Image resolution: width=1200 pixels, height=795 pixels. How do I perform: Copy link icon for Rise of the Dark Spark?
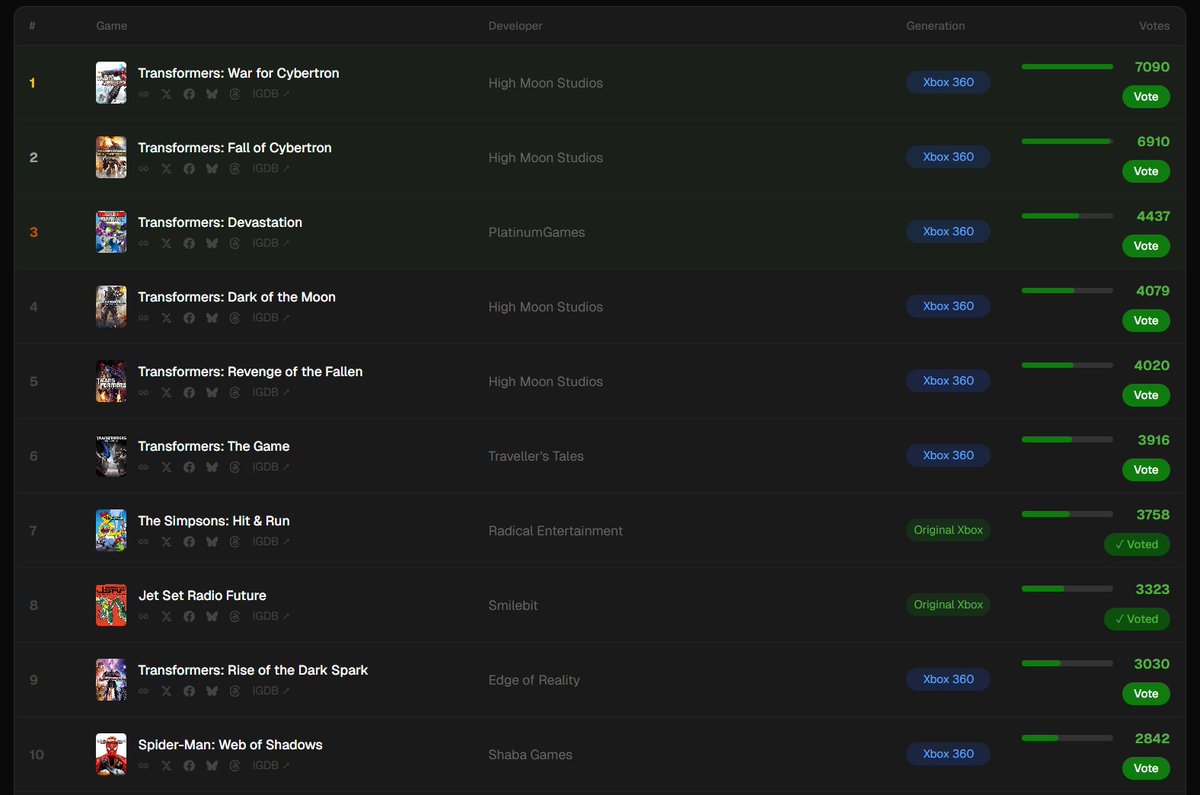[x=143, y=691]
